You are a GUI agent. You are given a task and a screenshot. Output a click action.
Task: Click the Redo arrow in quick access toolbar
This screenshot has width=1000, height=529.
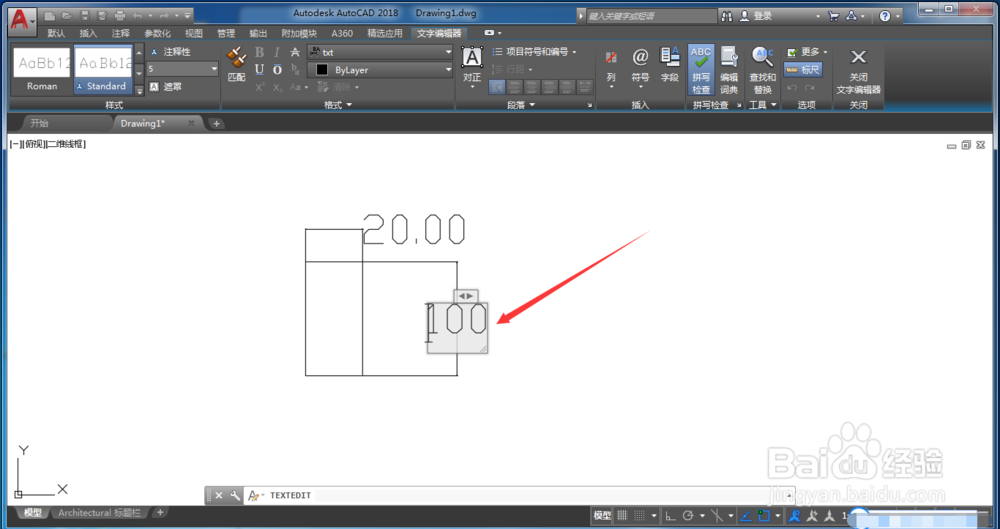point(165,15)
